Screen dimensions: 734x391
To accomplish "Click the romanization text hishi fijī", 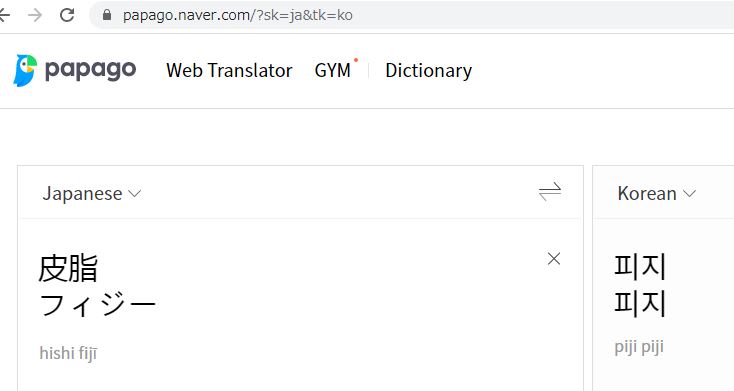I will (x=68, y=353).
